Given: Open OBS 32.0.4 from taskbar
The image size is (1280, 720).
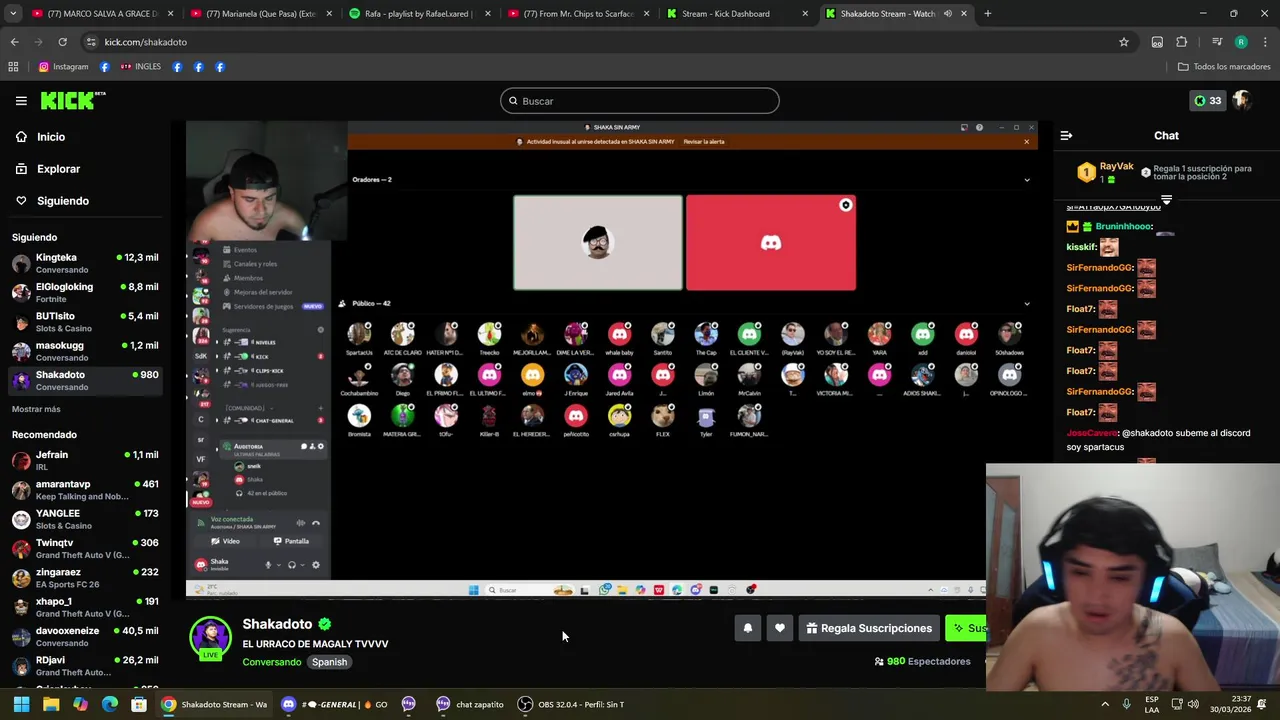Looking at the screenshot, I should click(572, 704).
